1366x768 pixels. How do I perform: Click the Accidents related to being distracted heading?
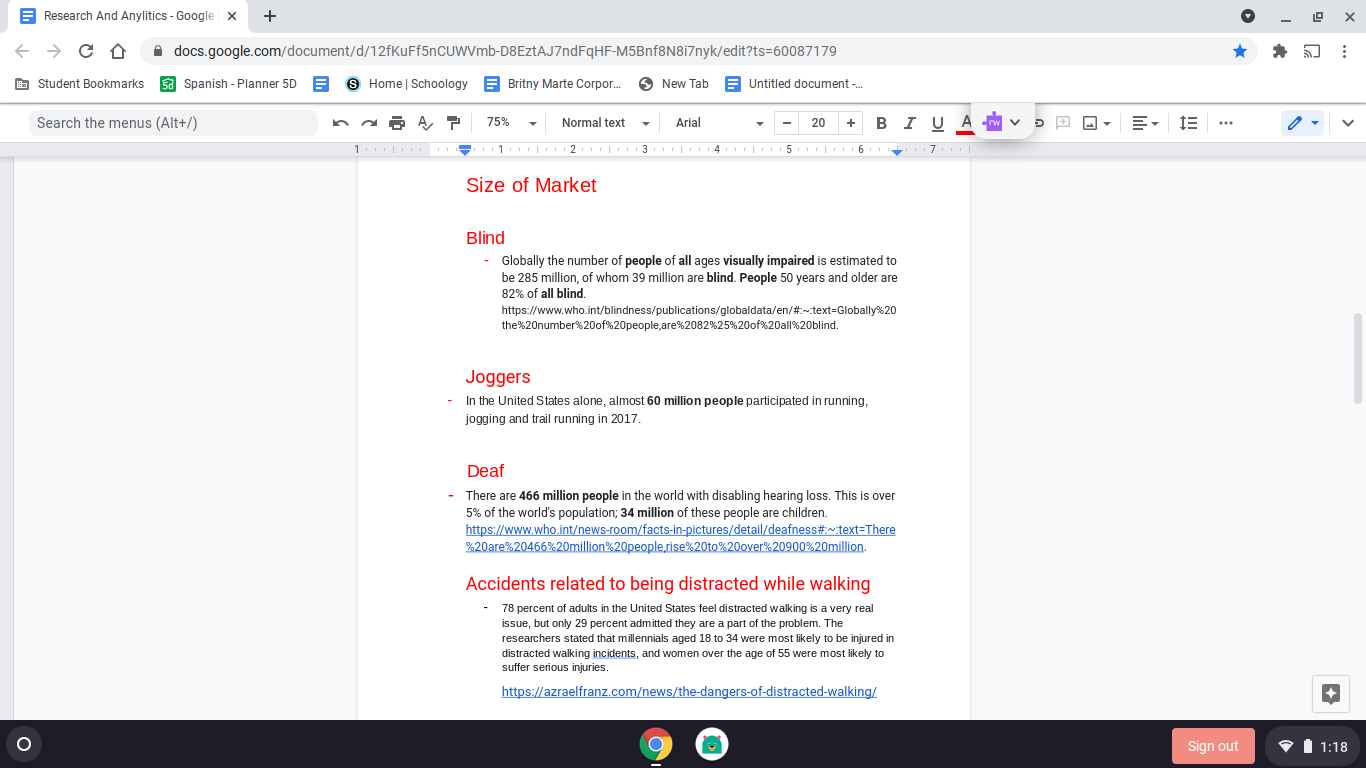coord(668,584)
